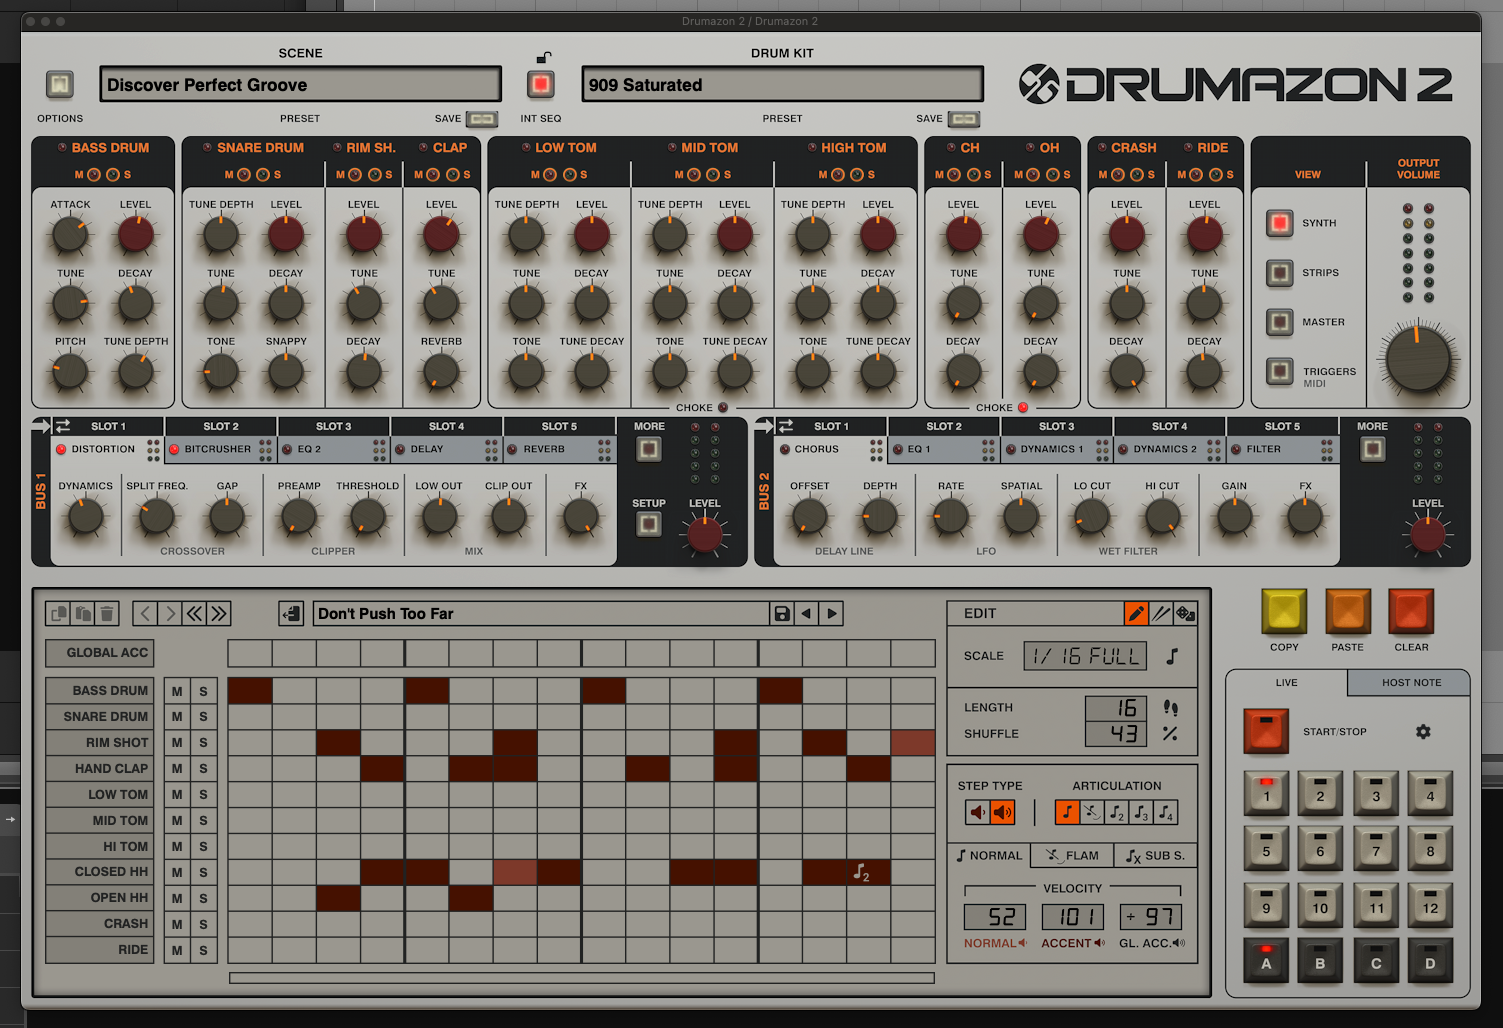Viewport: 1503px width, 1028px height.
Task: Save the pattern with the floppy disk icon
Action: tap(782, 613)
